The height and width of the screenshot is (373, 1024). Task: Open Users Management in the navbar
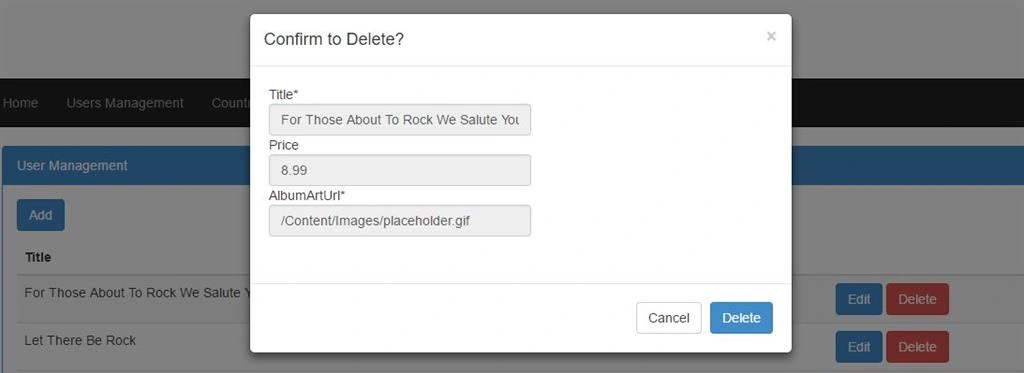pyautogui.click(x=125, y=103)
